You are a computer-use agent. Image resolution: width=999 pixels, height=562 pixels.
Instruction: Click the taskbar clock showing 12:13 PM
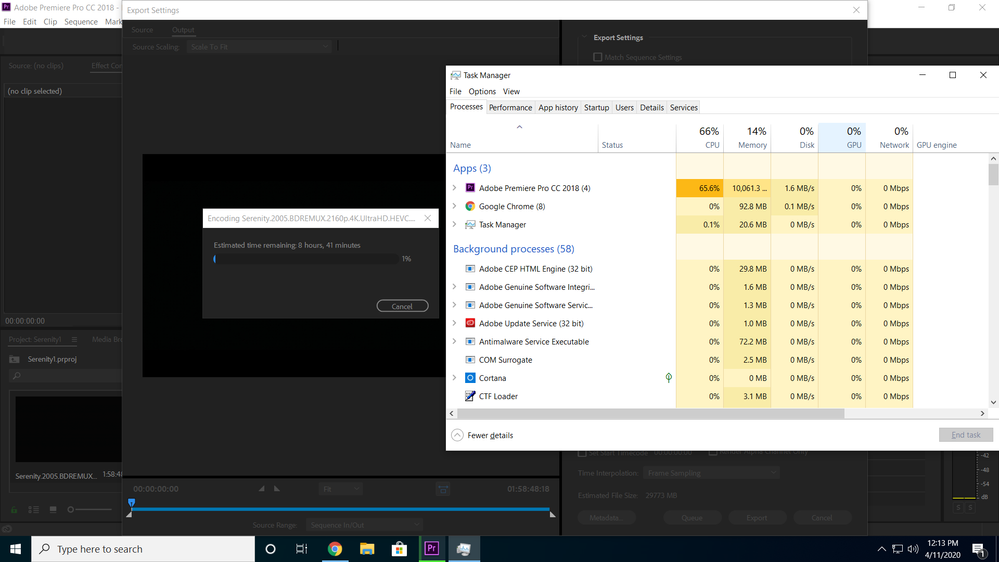click(943, 549)
